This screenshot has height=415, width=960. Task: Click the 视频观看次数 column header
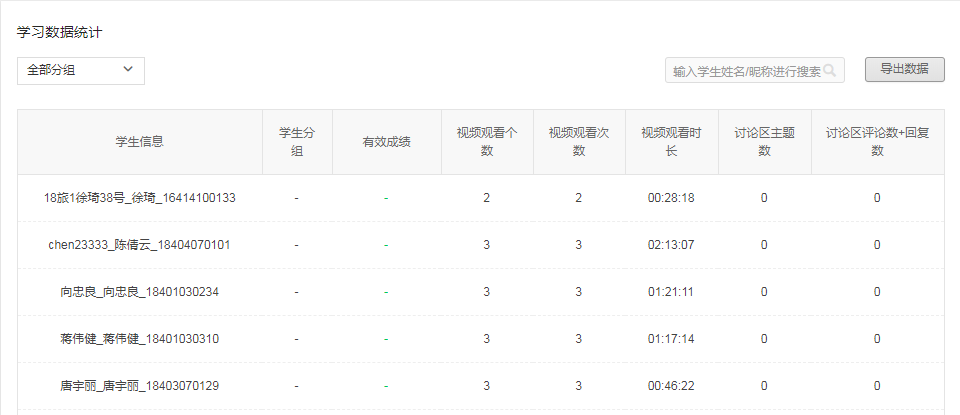[579, 142]
